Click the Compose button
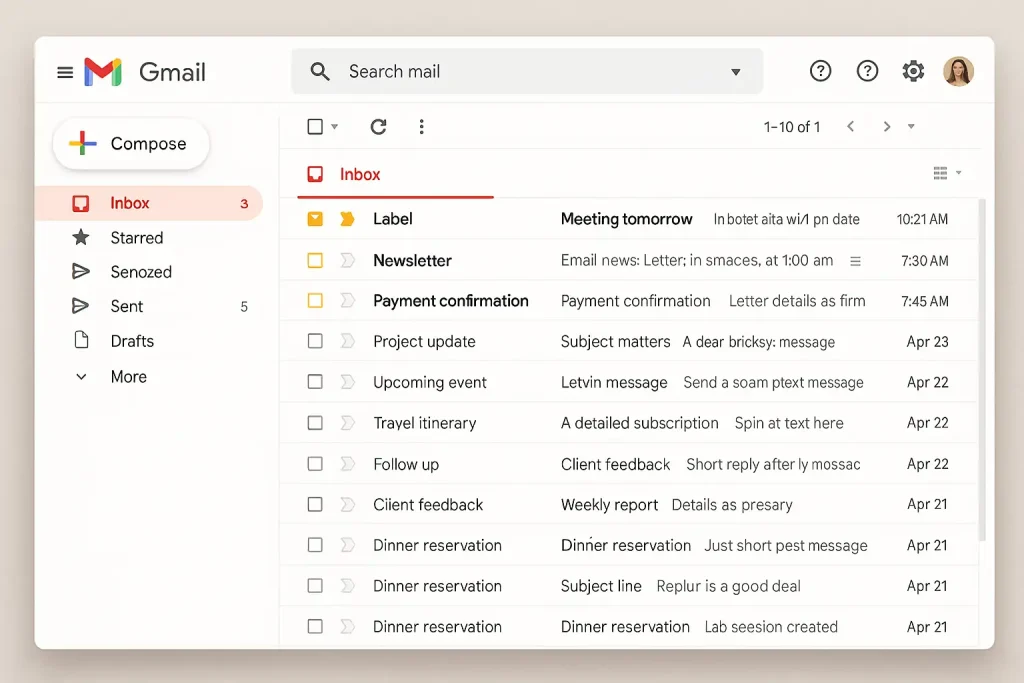 point(130,144)
